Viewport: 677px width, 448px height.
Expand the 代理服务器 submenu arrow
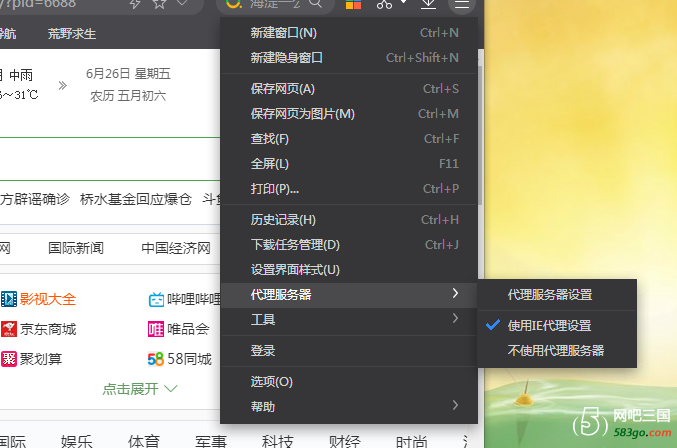455,293
